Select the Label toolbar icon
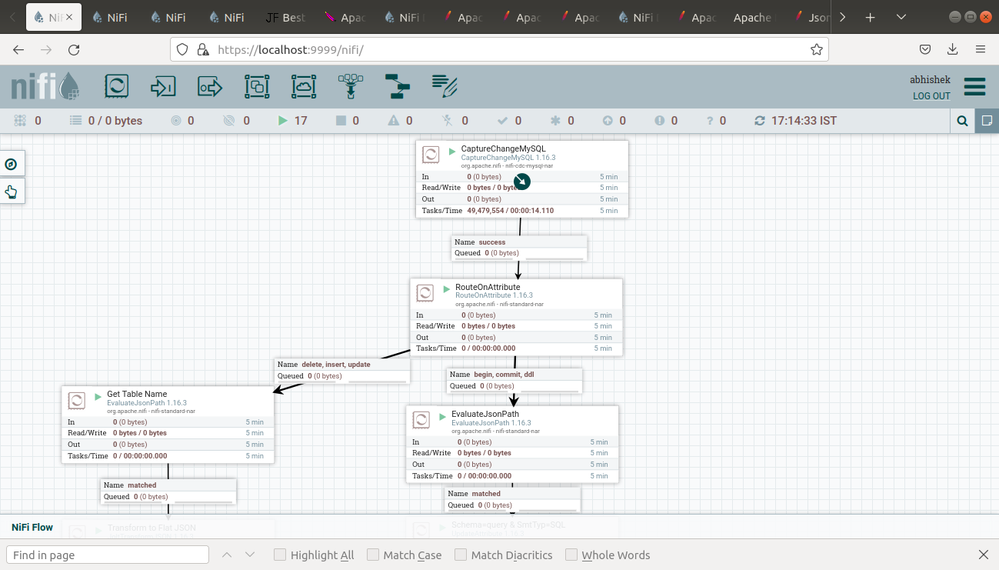 click(x=445, y=87)
